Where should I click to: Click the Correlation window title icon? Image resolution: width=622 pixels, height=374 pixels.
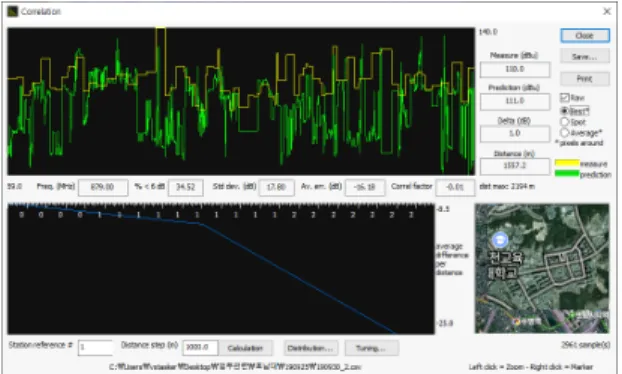[x=13, y=12]
